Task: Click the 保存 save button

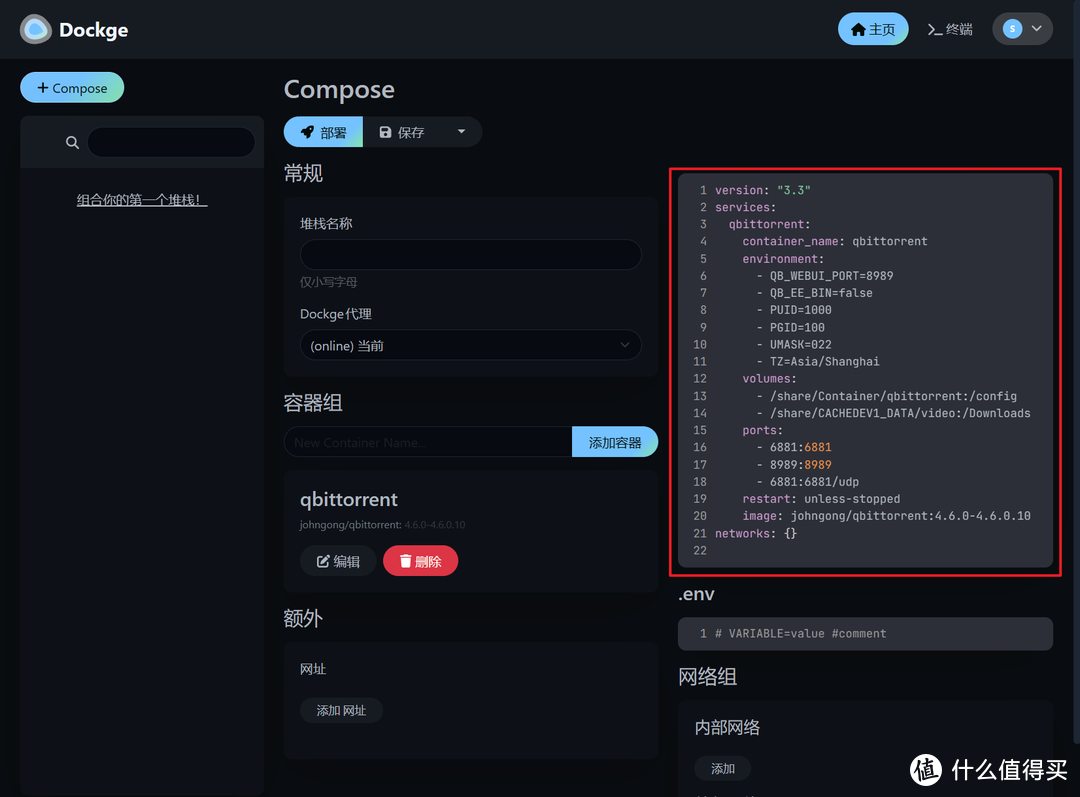Action: (402, 132)
